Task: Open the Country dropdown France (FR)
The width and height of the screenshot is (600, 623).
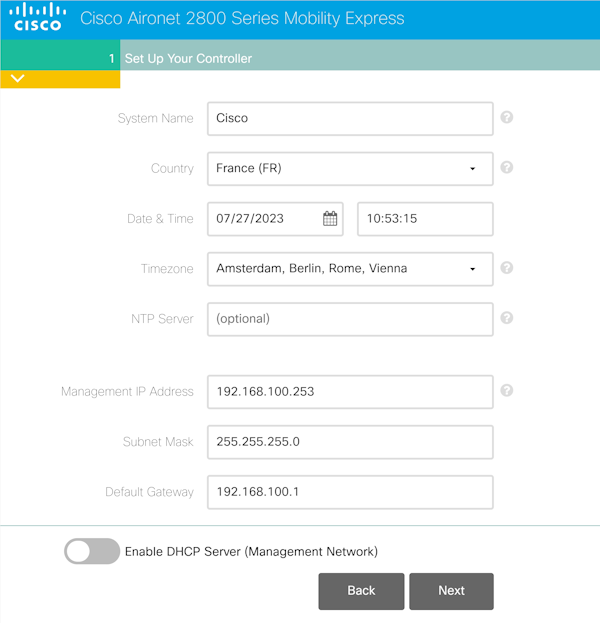Action: [x=350, y=168]
